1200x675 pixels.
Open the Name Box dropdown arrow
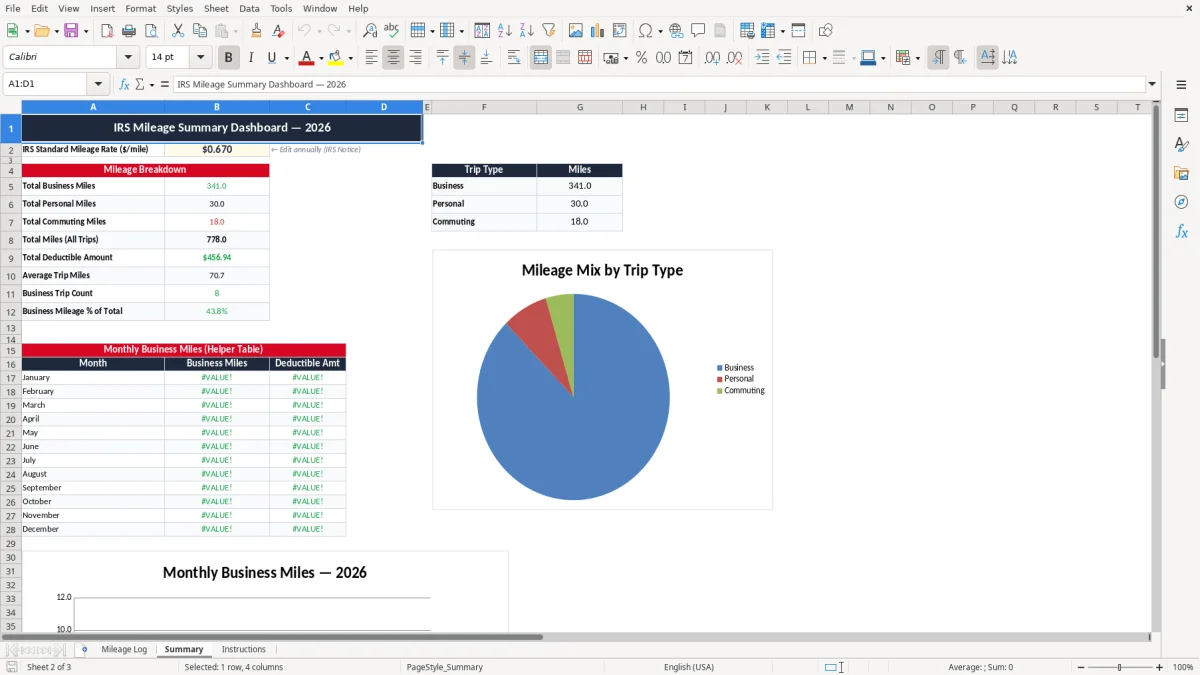[x=98, y=84]
